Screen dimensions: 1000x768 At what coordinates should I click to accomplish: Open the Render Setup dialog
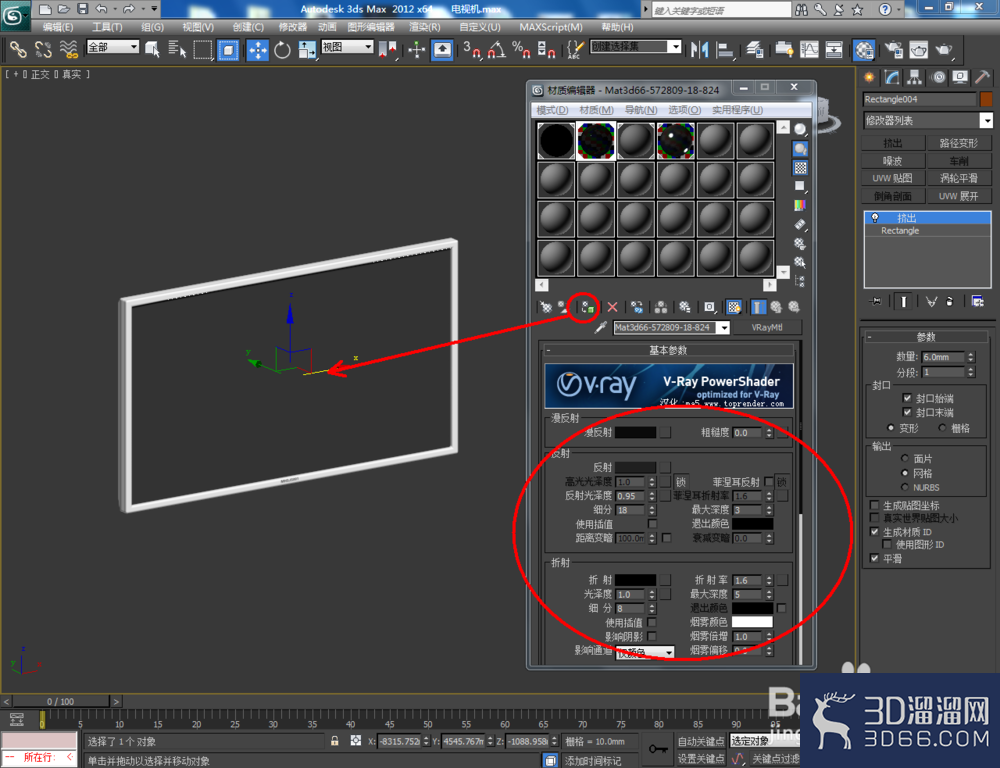[894, 50]
